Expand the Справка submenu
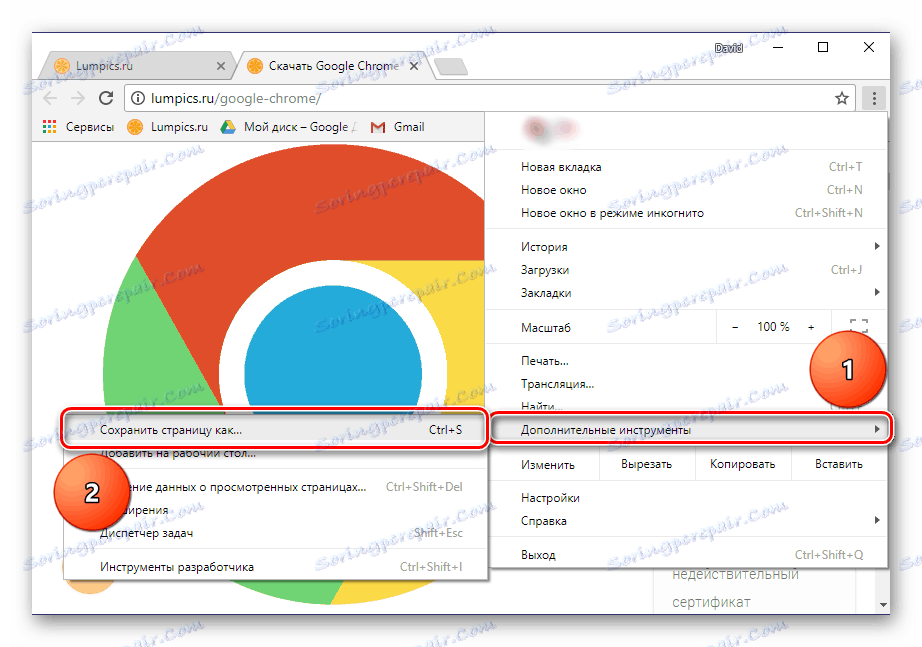The image size is (922, 647). click(x=686, y=521)
